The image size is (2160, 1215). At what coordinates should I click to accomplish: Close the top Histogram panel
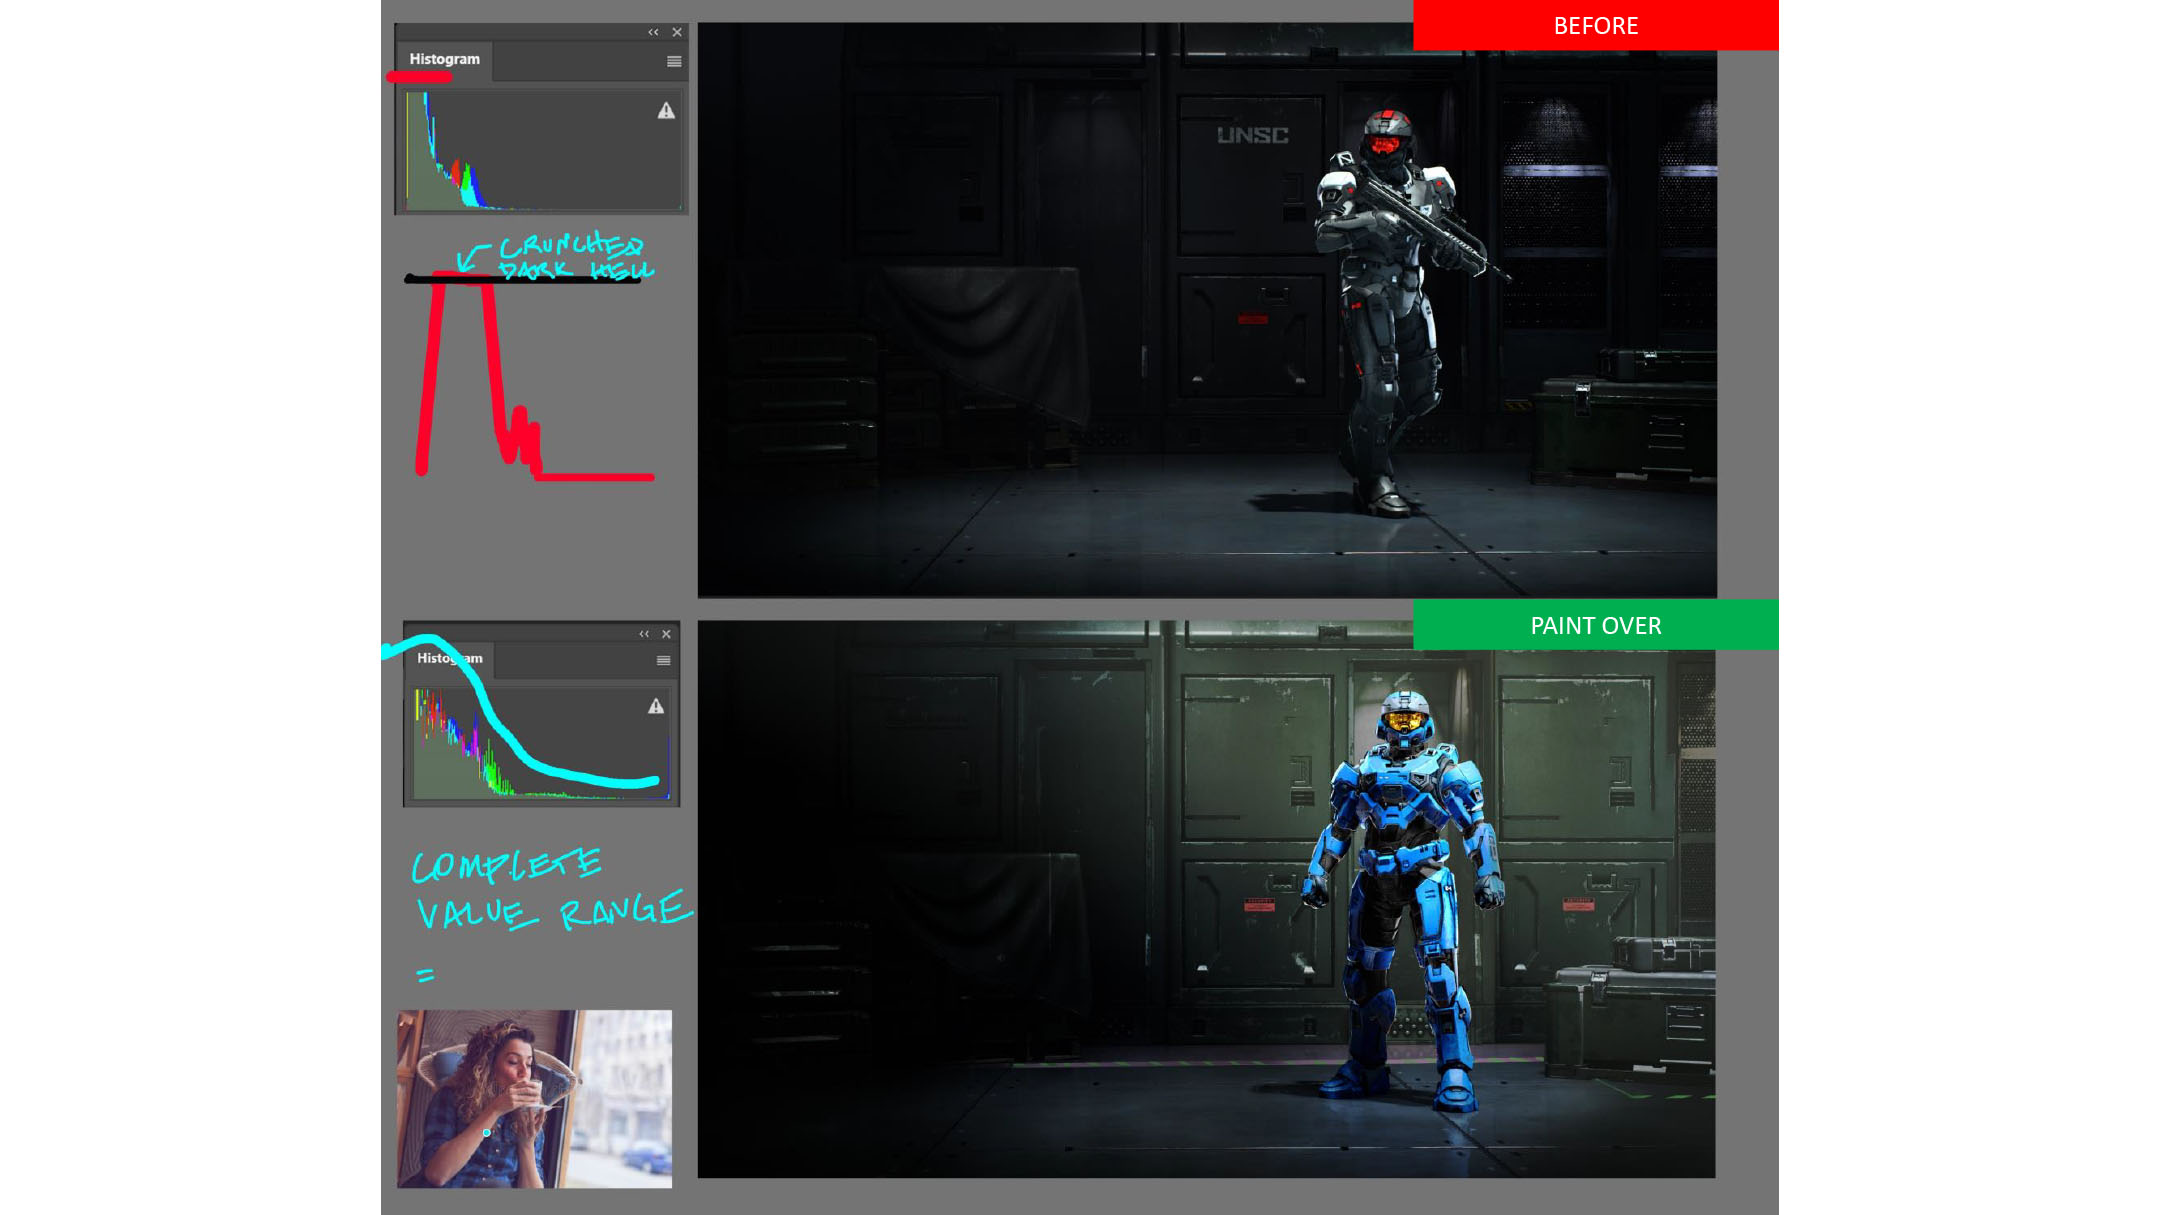click(x=677, y=32)
